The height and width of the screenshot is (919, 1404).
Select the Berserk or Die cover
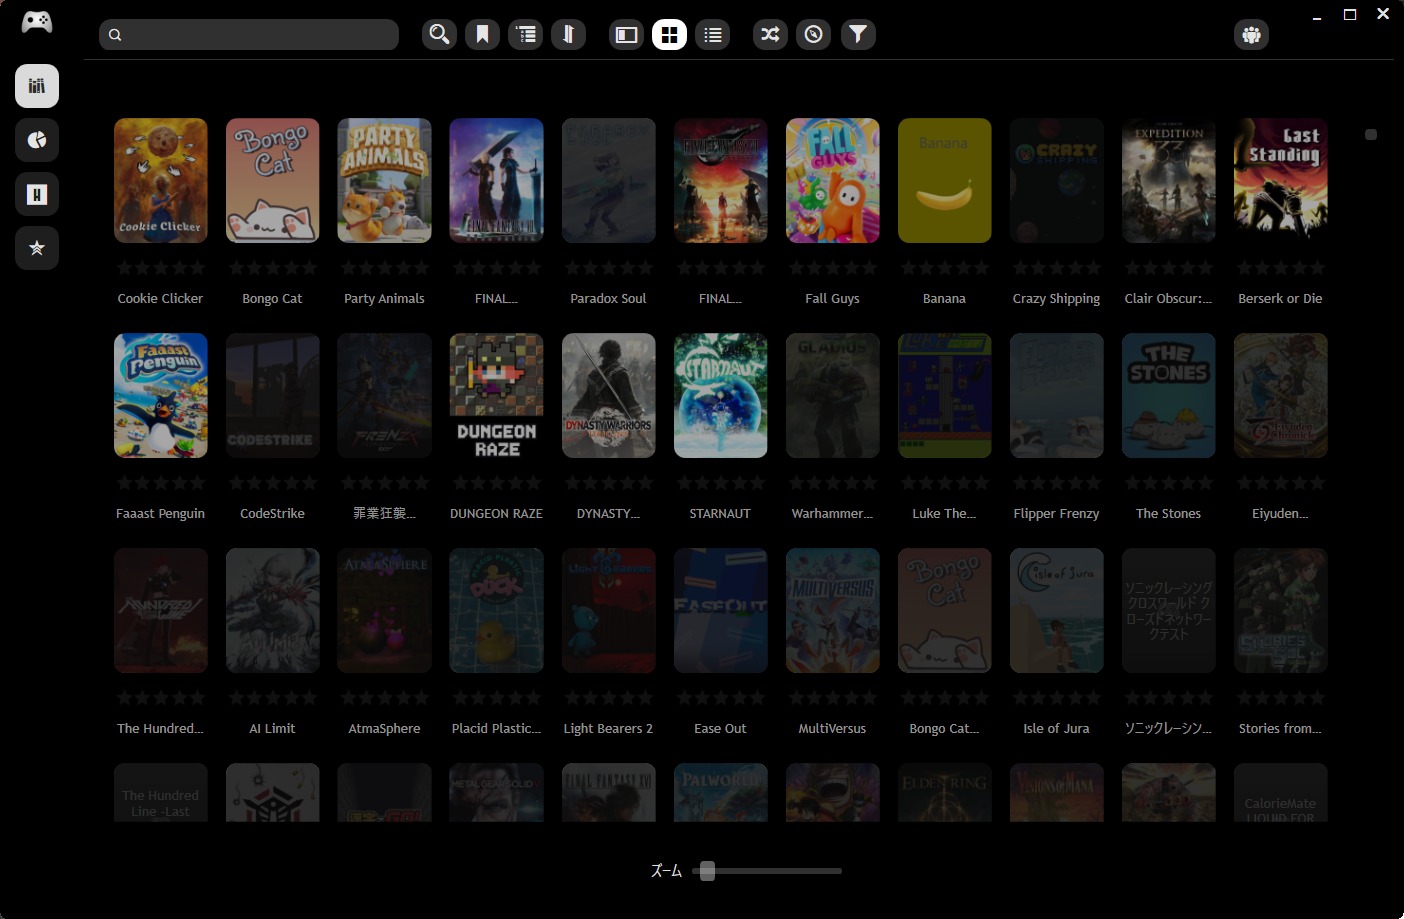tap(1280, 181)
